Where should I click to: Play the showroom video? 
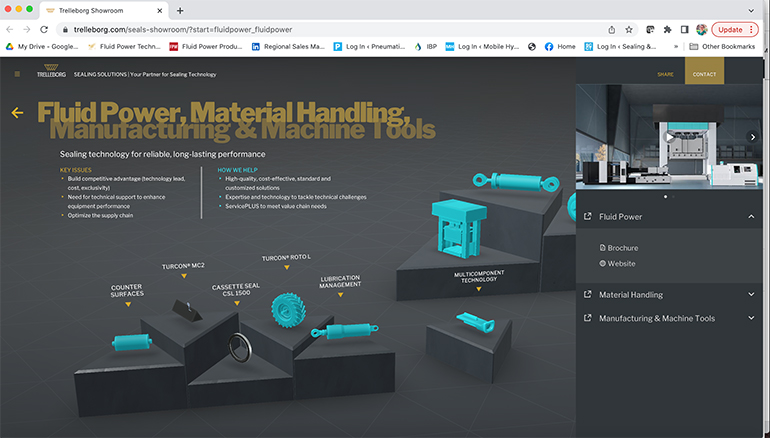click(669, 137)
